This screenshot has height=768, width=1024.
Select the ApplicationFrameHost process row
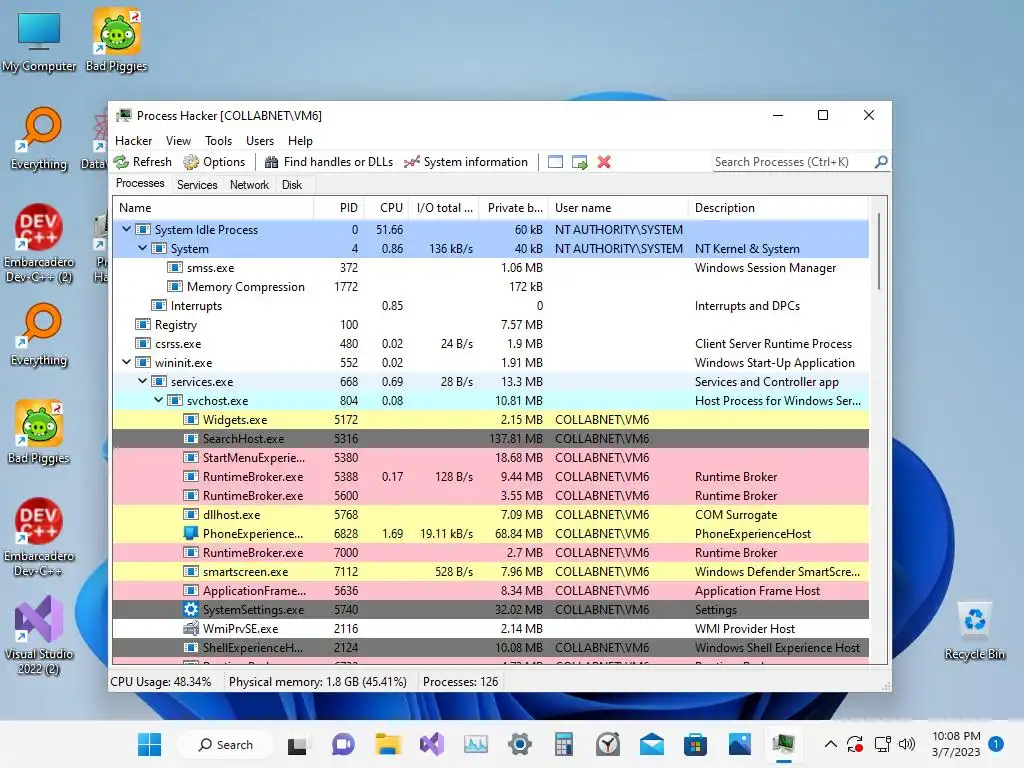coord(490,590)
